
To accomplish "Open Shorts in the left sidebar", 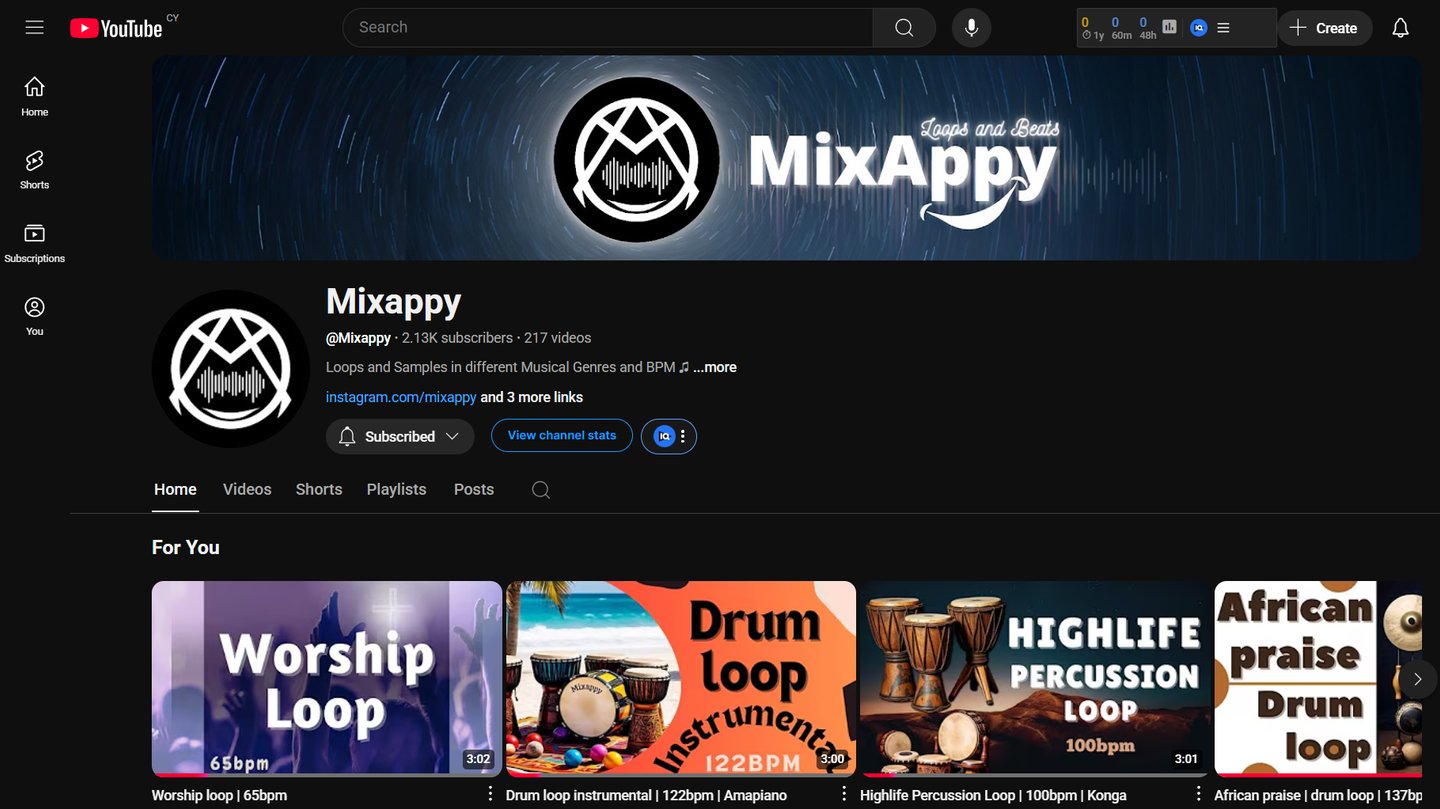I will (35, 170).
